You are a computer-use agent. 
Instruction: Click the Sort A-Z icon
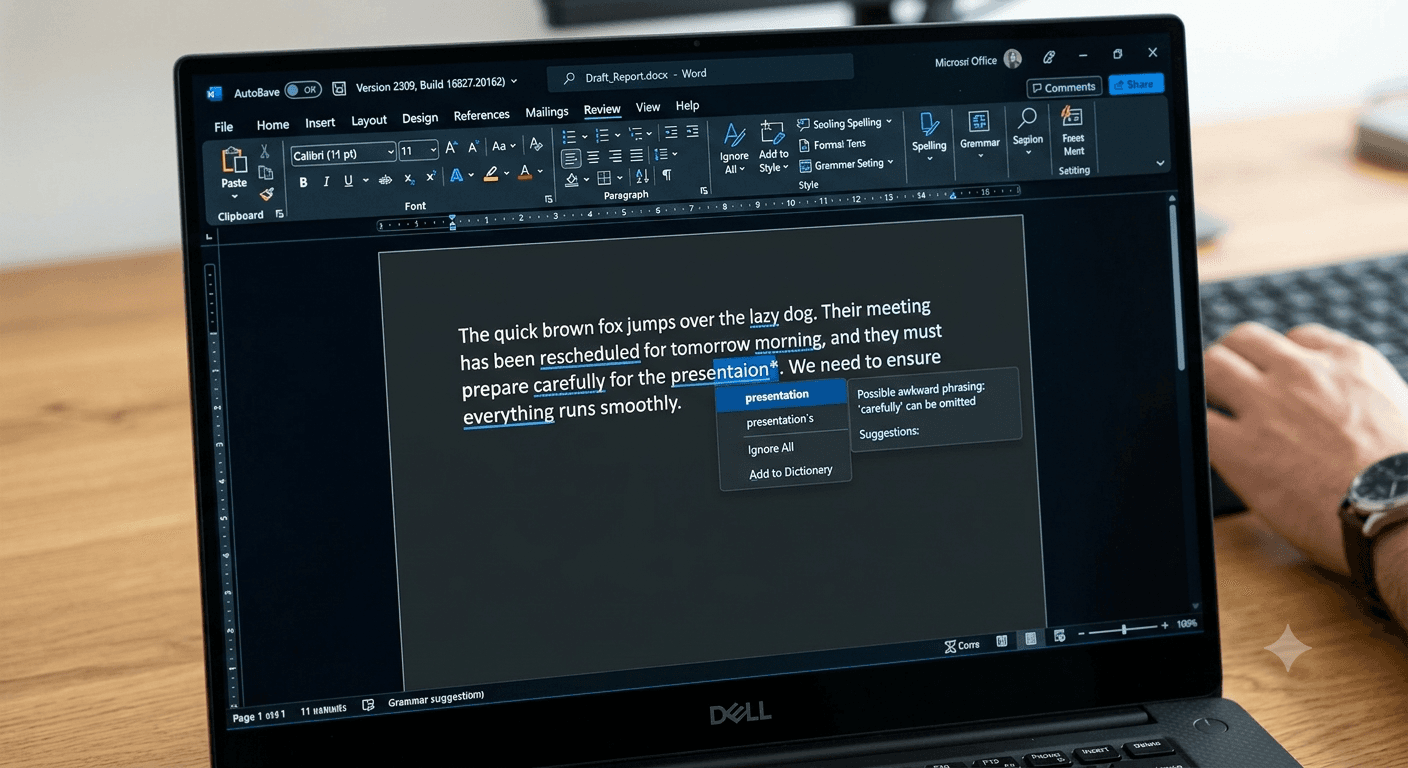point(642,176)
